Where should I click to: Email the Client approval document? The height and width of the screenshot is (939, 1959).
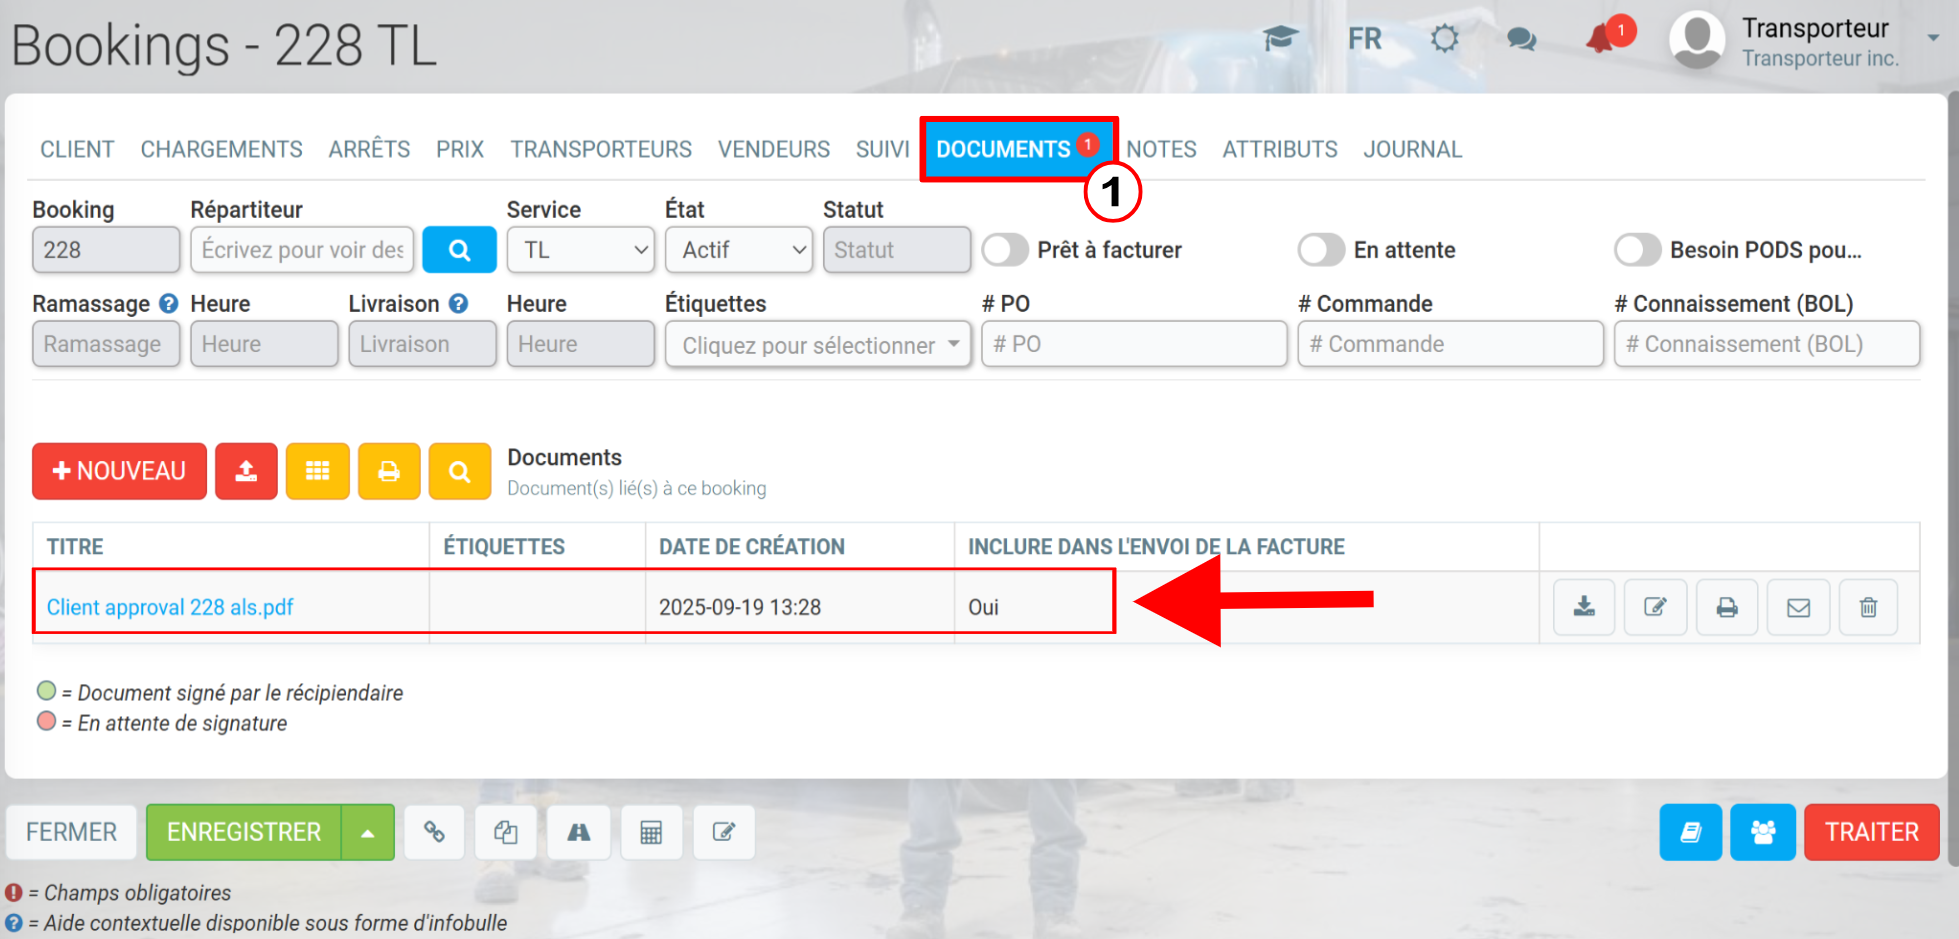(1798, 607)
